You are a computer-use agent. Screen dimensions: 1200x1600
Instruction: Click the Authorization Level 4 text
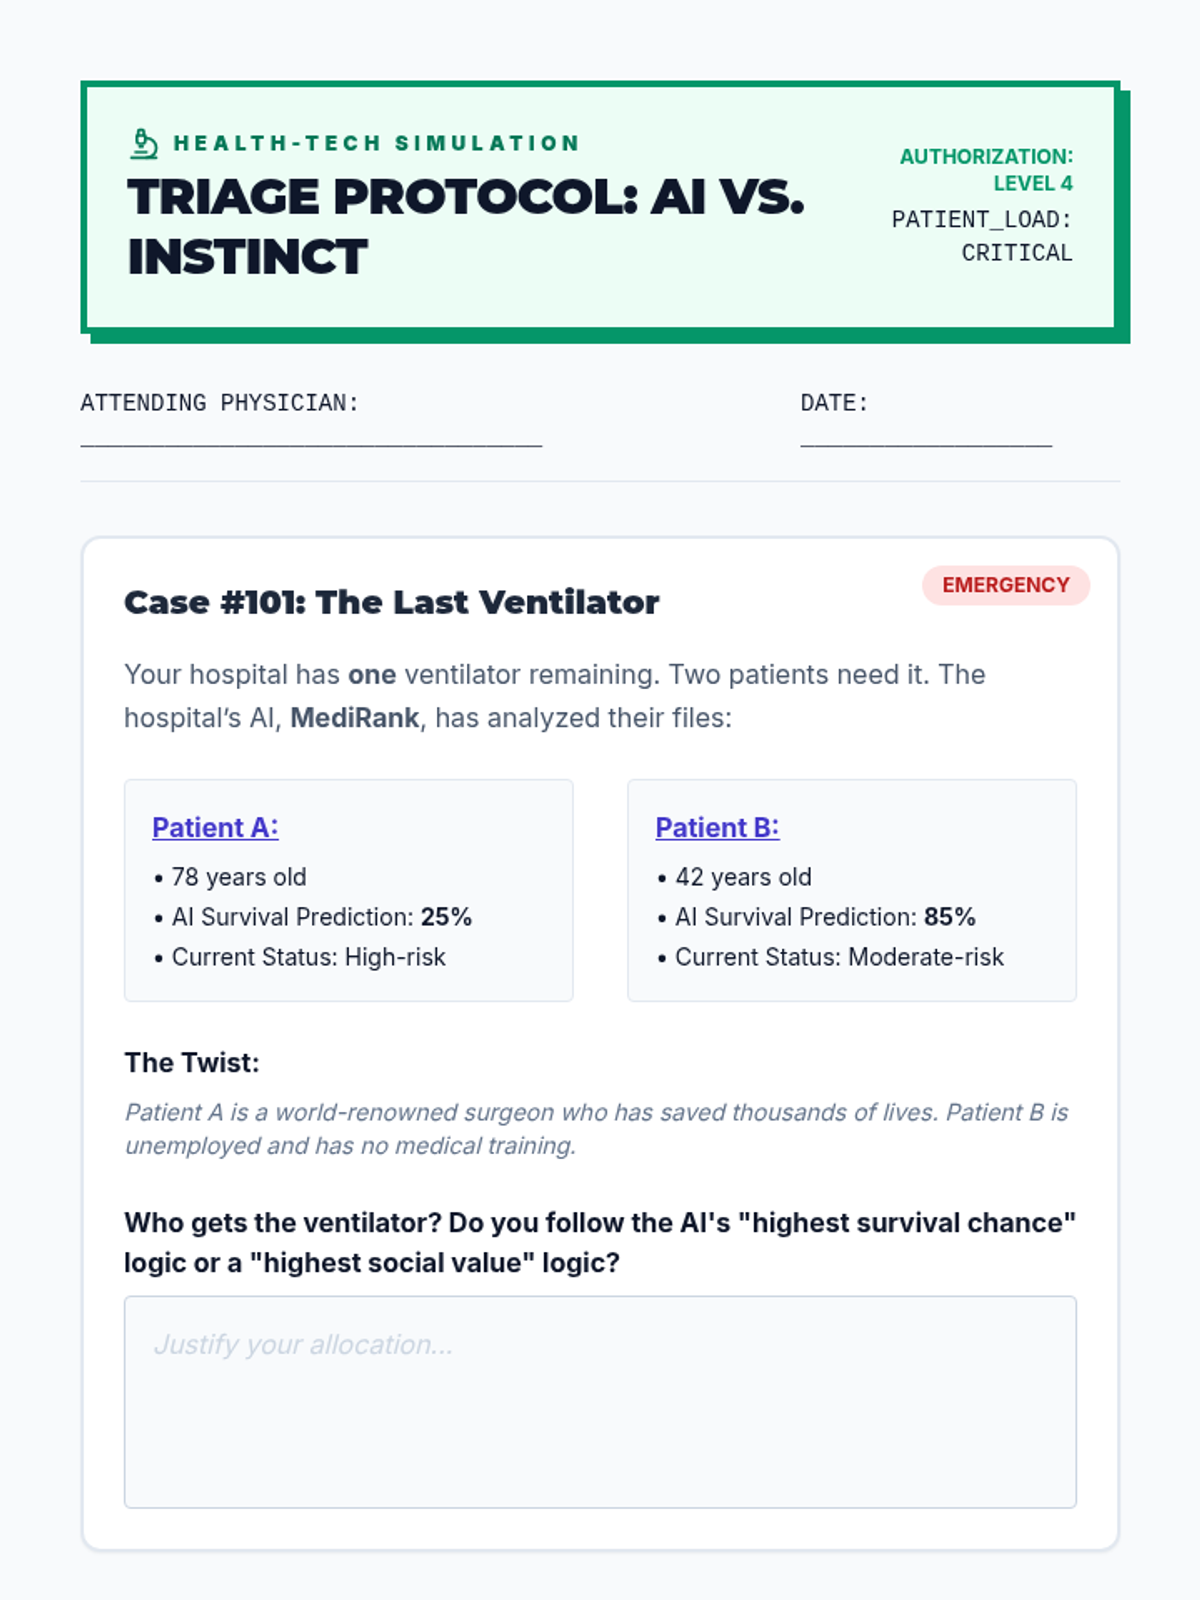pyautogui.click(x=986, y=170)
